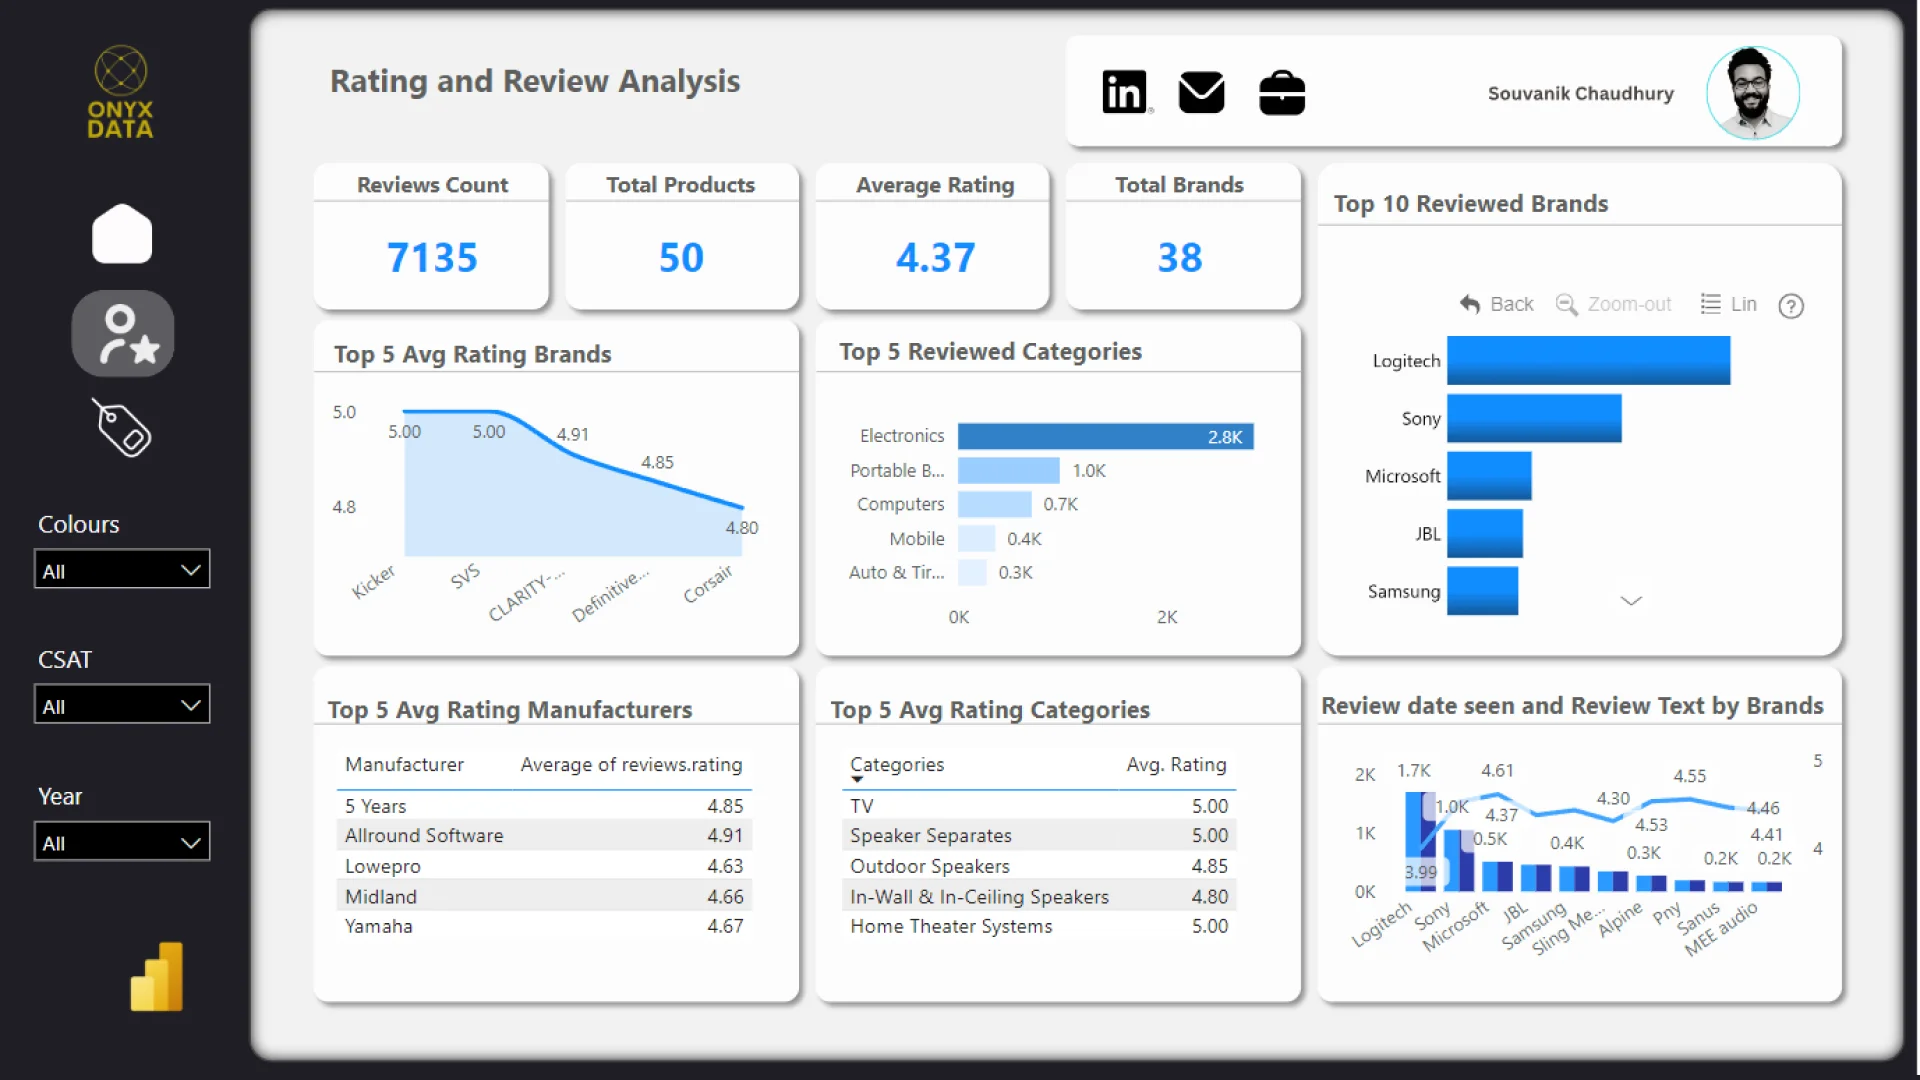Switch to Lin scale button
The image size is (1920, 1080).
1728,304
